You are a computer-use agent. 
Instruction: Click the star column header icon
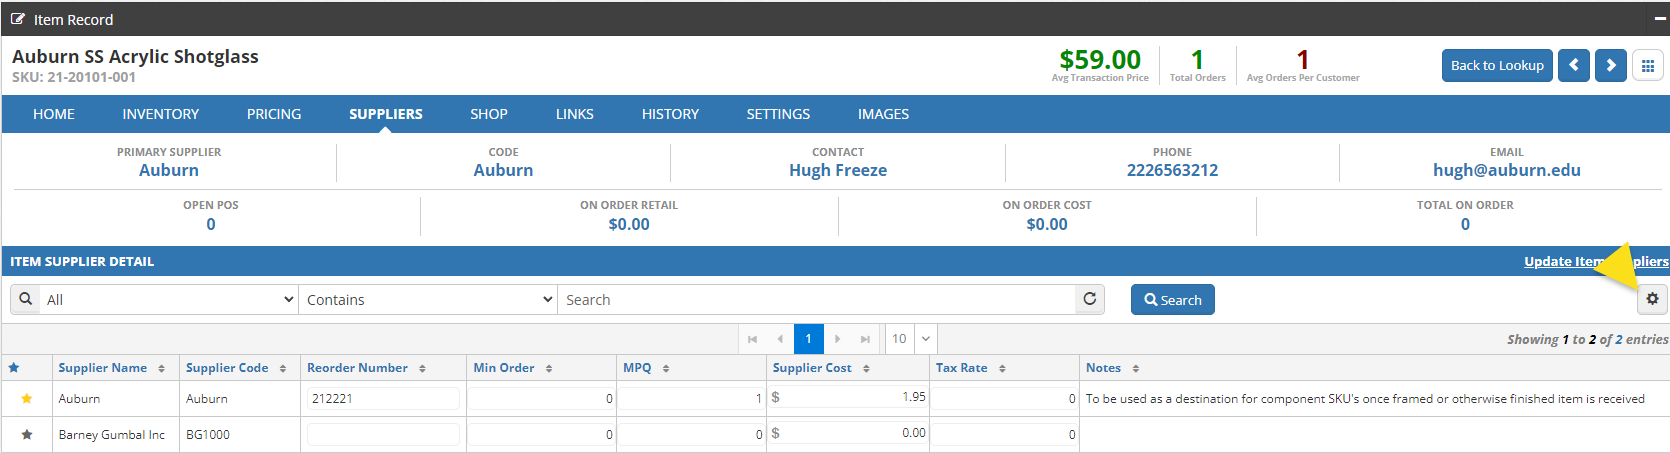(14, 368)
